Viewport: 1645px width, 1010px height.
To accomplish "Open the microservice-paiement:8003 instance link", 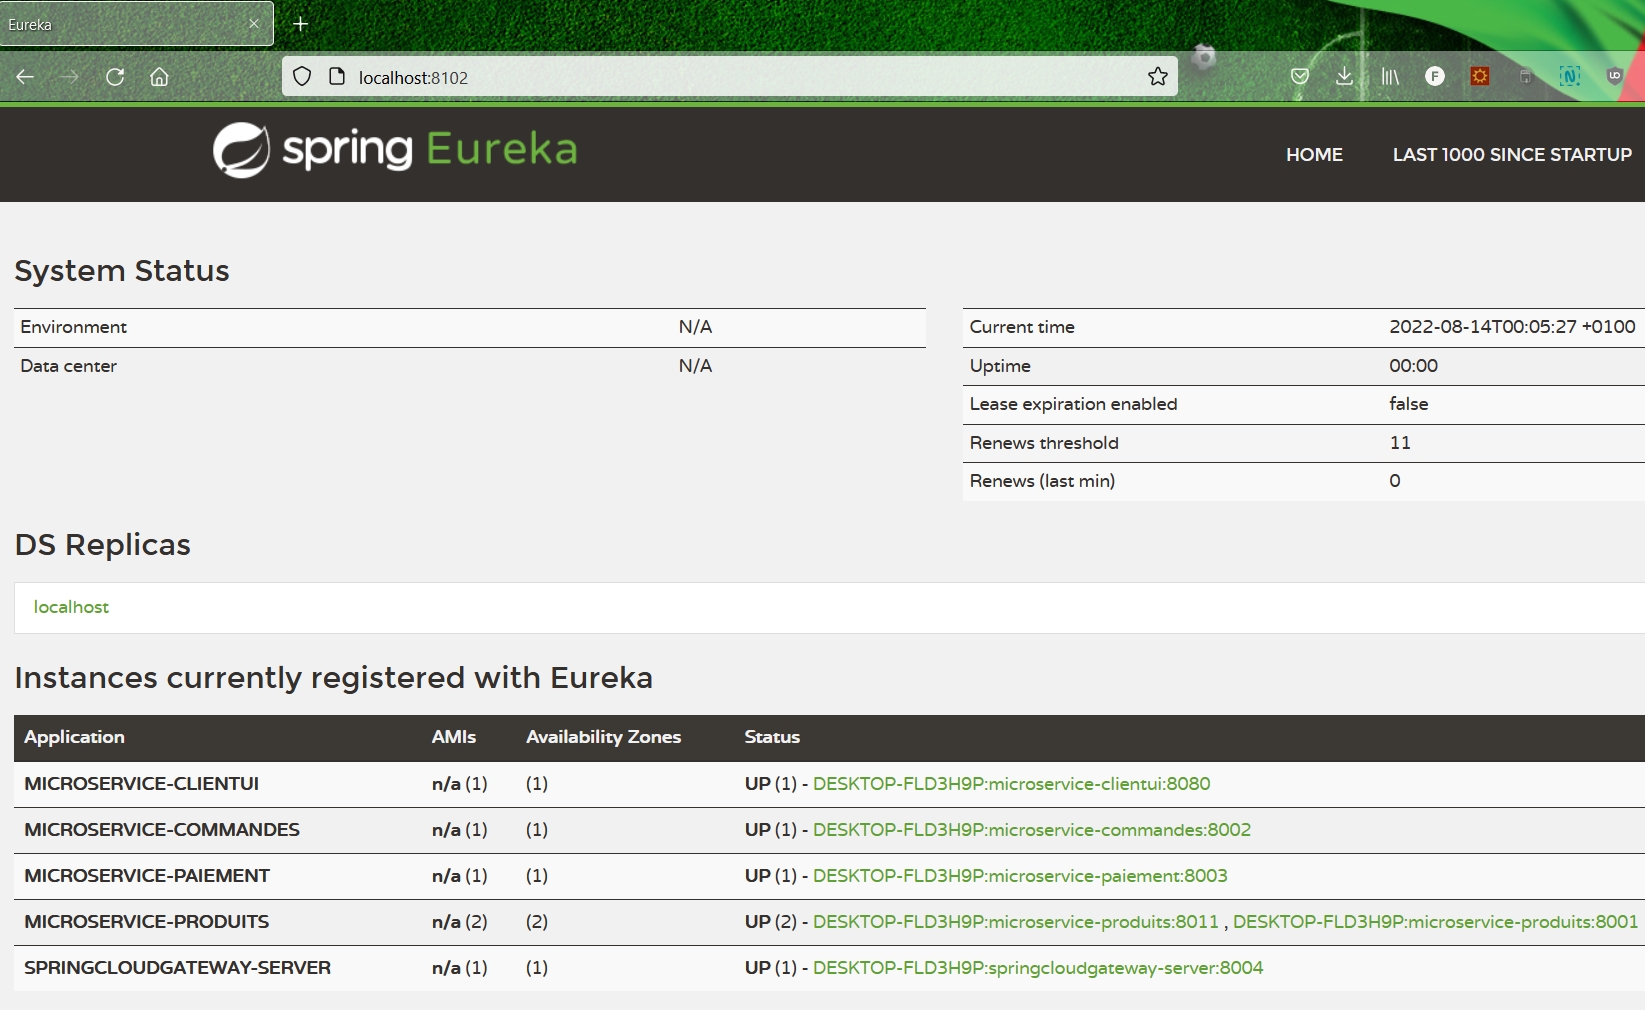I will pos(1020,876).
